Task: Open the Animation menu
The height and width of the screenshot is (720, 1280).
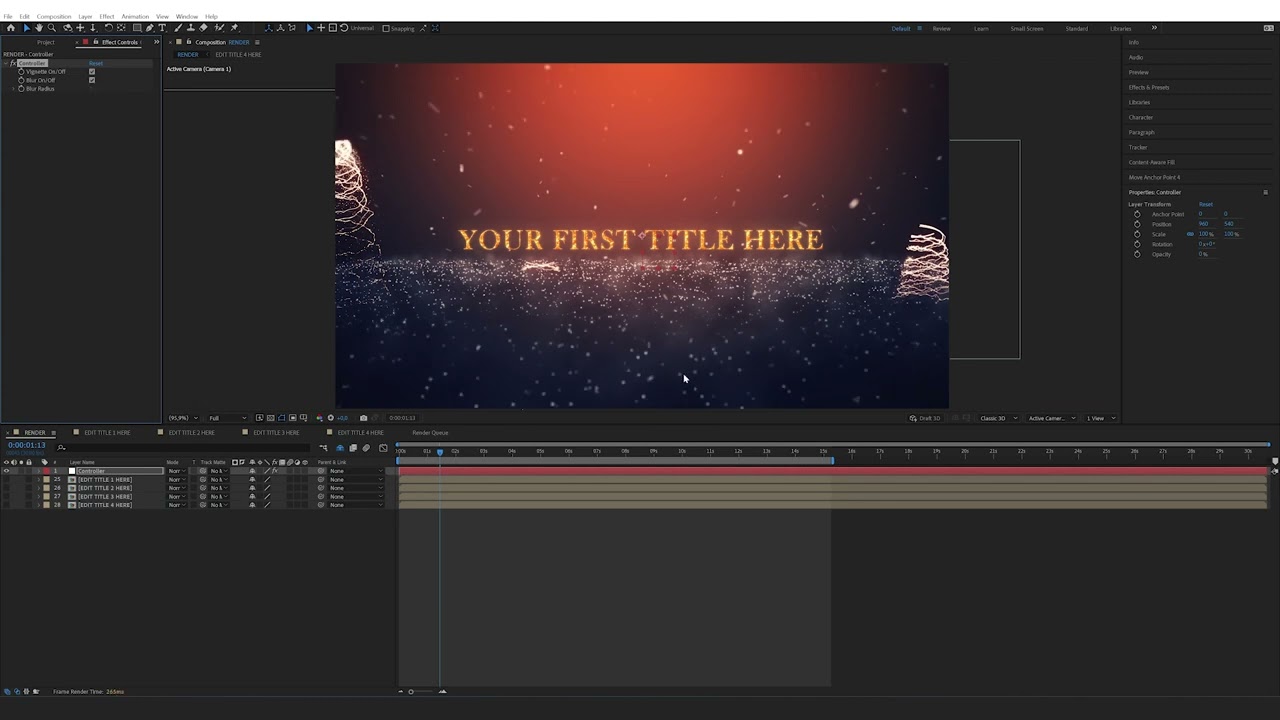Action: pyautogui.click(x=135, y=16)
